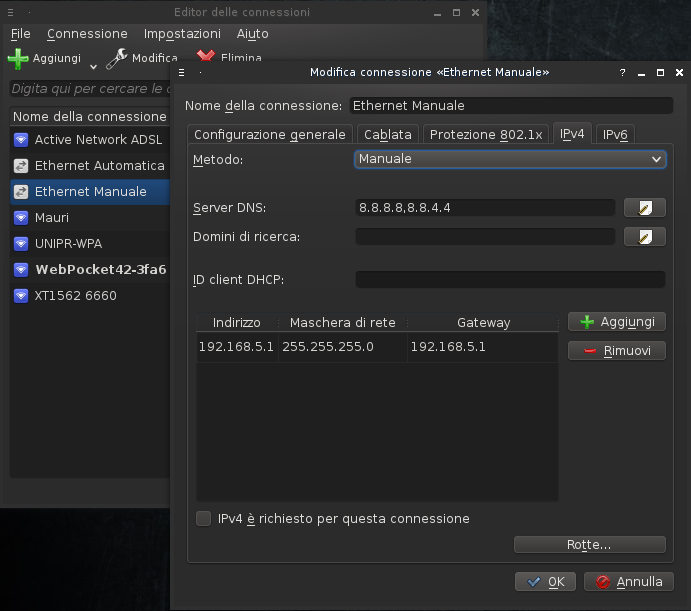Open the Metodo dropdown set to Manuale
The width and height of the screenshot is (691, 611).
[510, 159]
